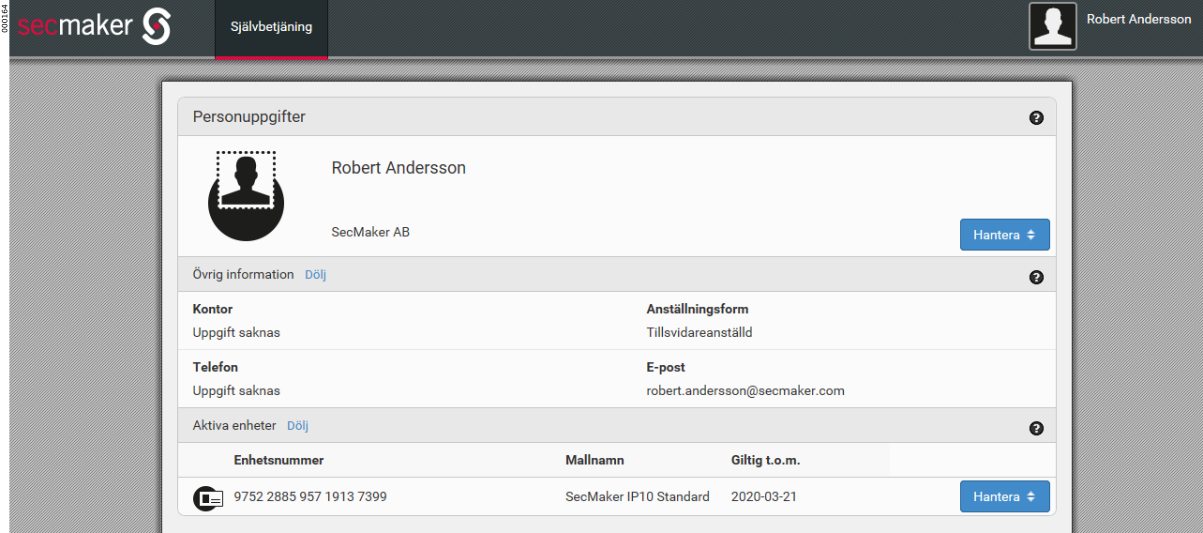Viewport: 1203px width, 533px height.
Task: Expand the Hantera dropdown for device
Action: 1004,497
